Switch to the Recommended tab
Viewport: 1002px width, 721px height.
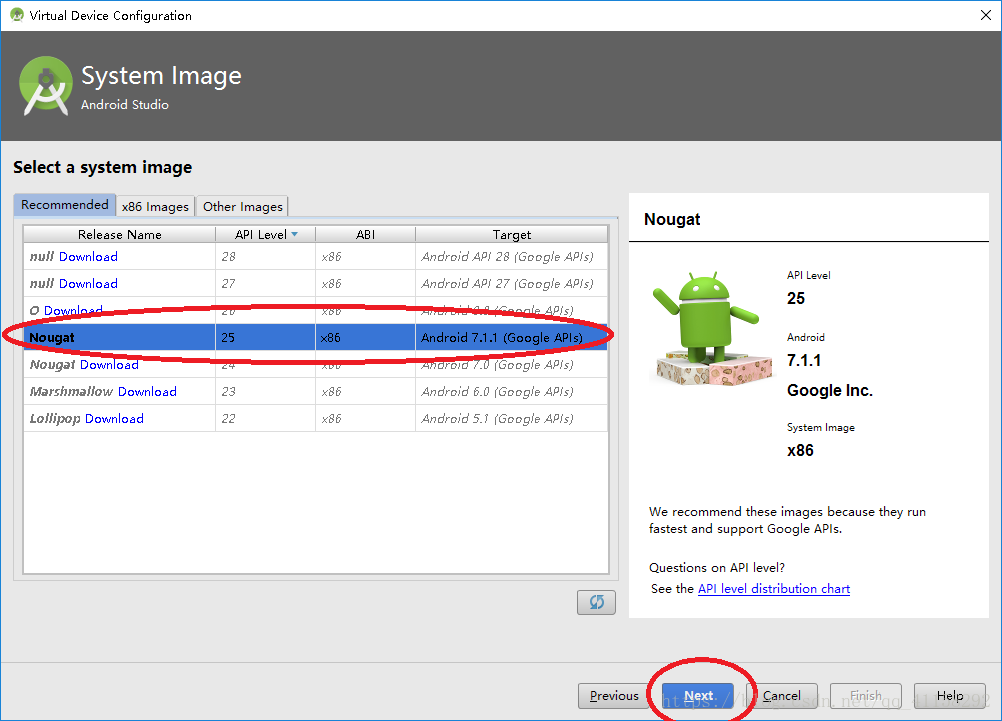[x=65, y=205]
